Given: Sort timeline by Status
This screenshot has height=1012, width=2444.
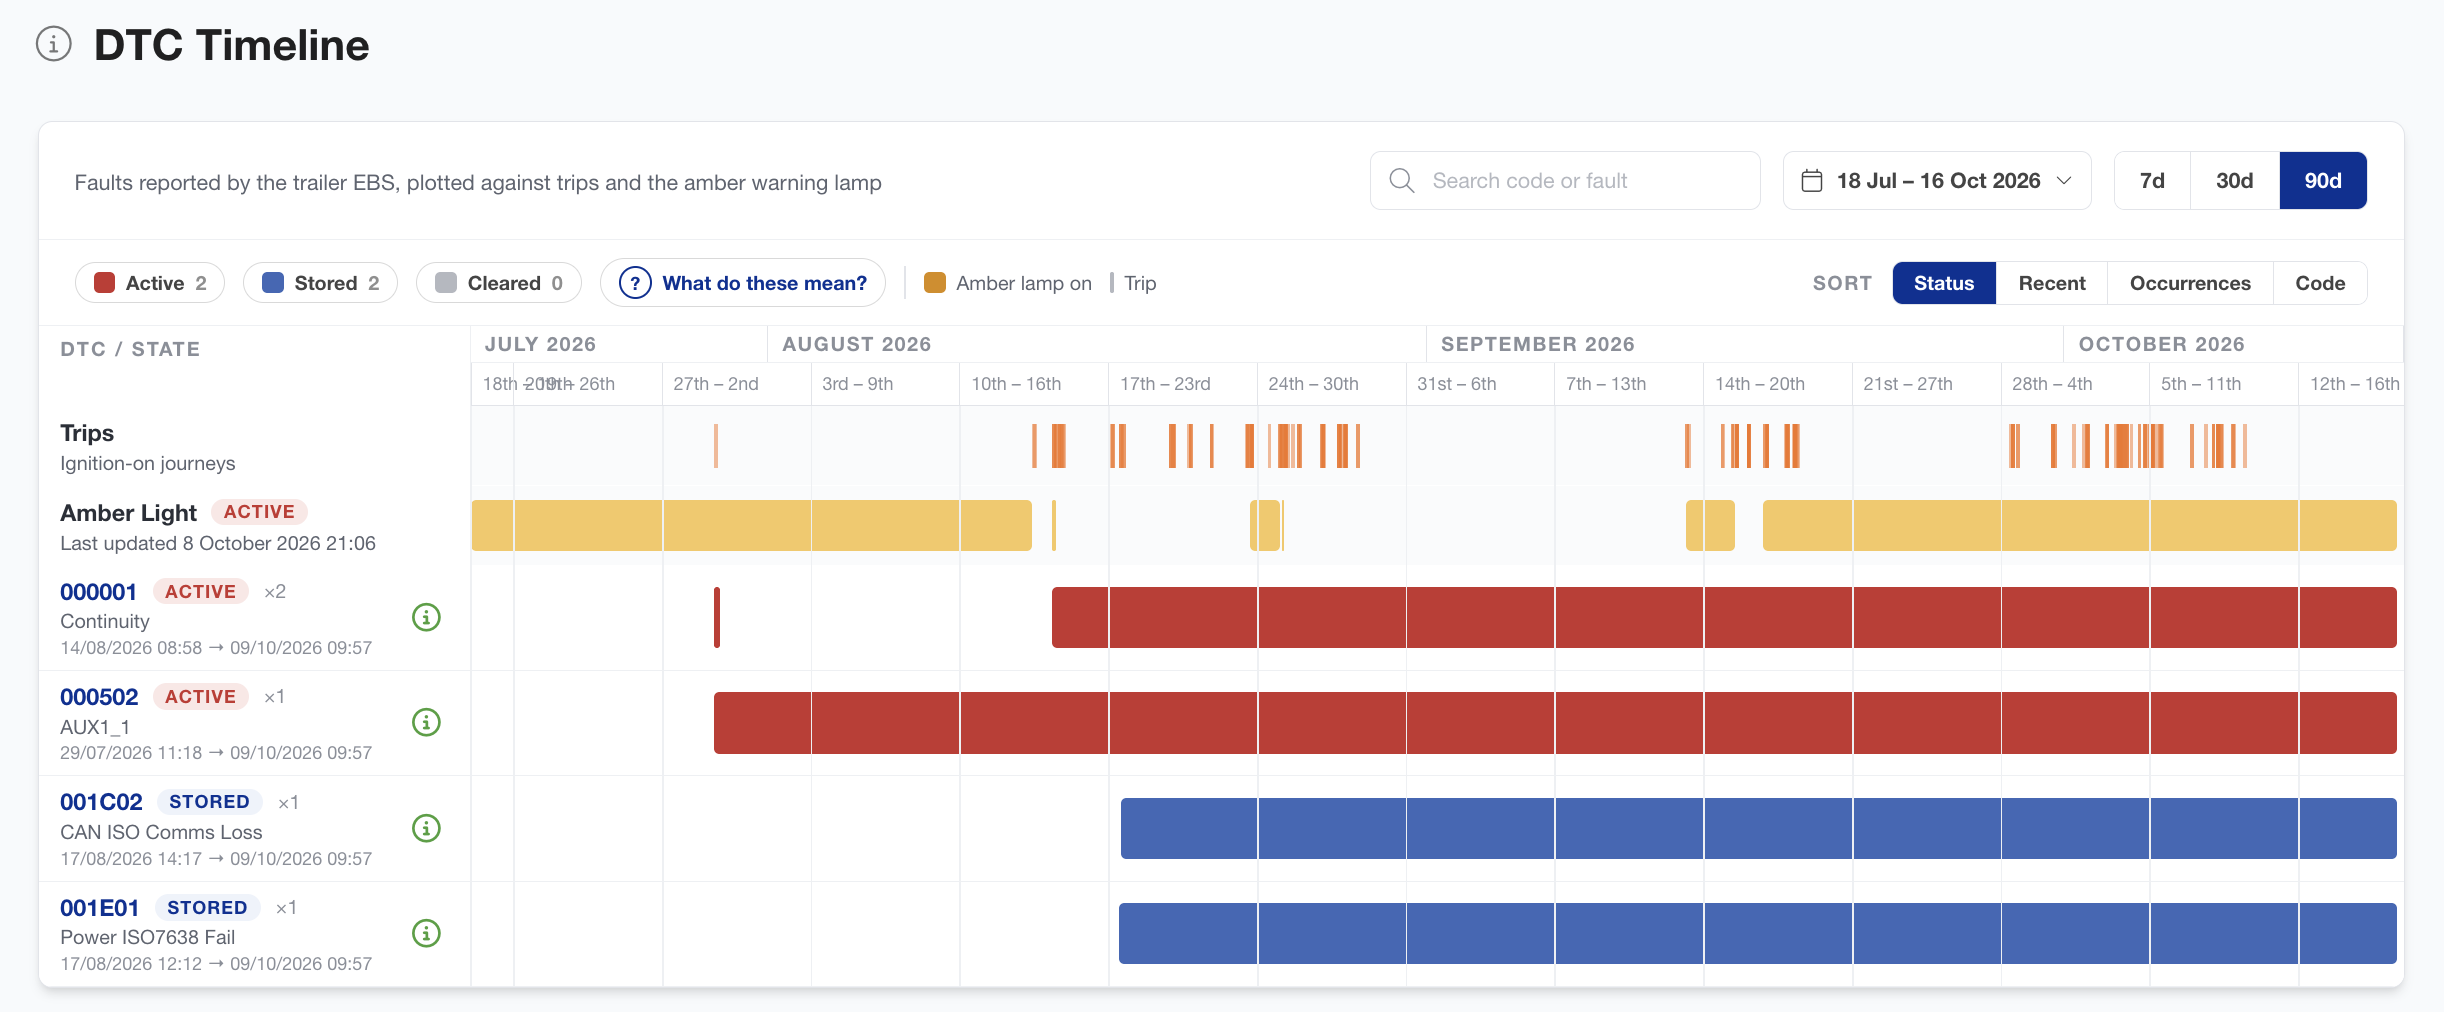Looking at the screenshot, I should point(1944,283).
